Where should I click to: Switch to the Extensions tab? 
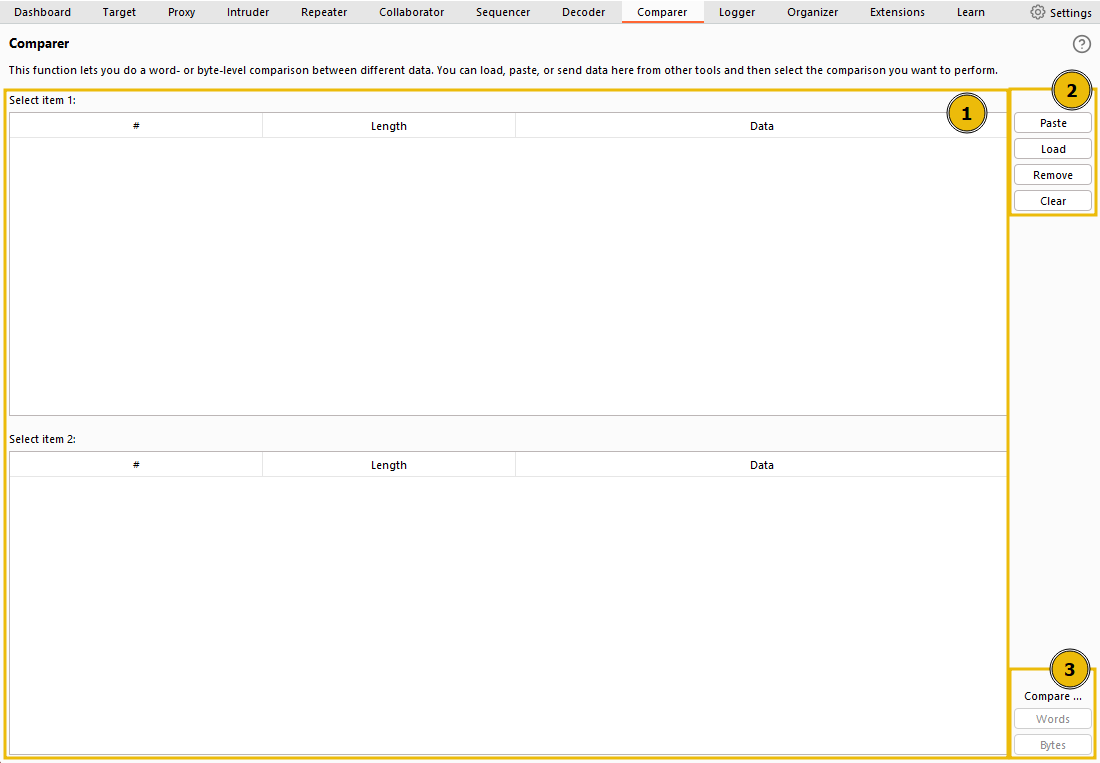coord(897,12)
